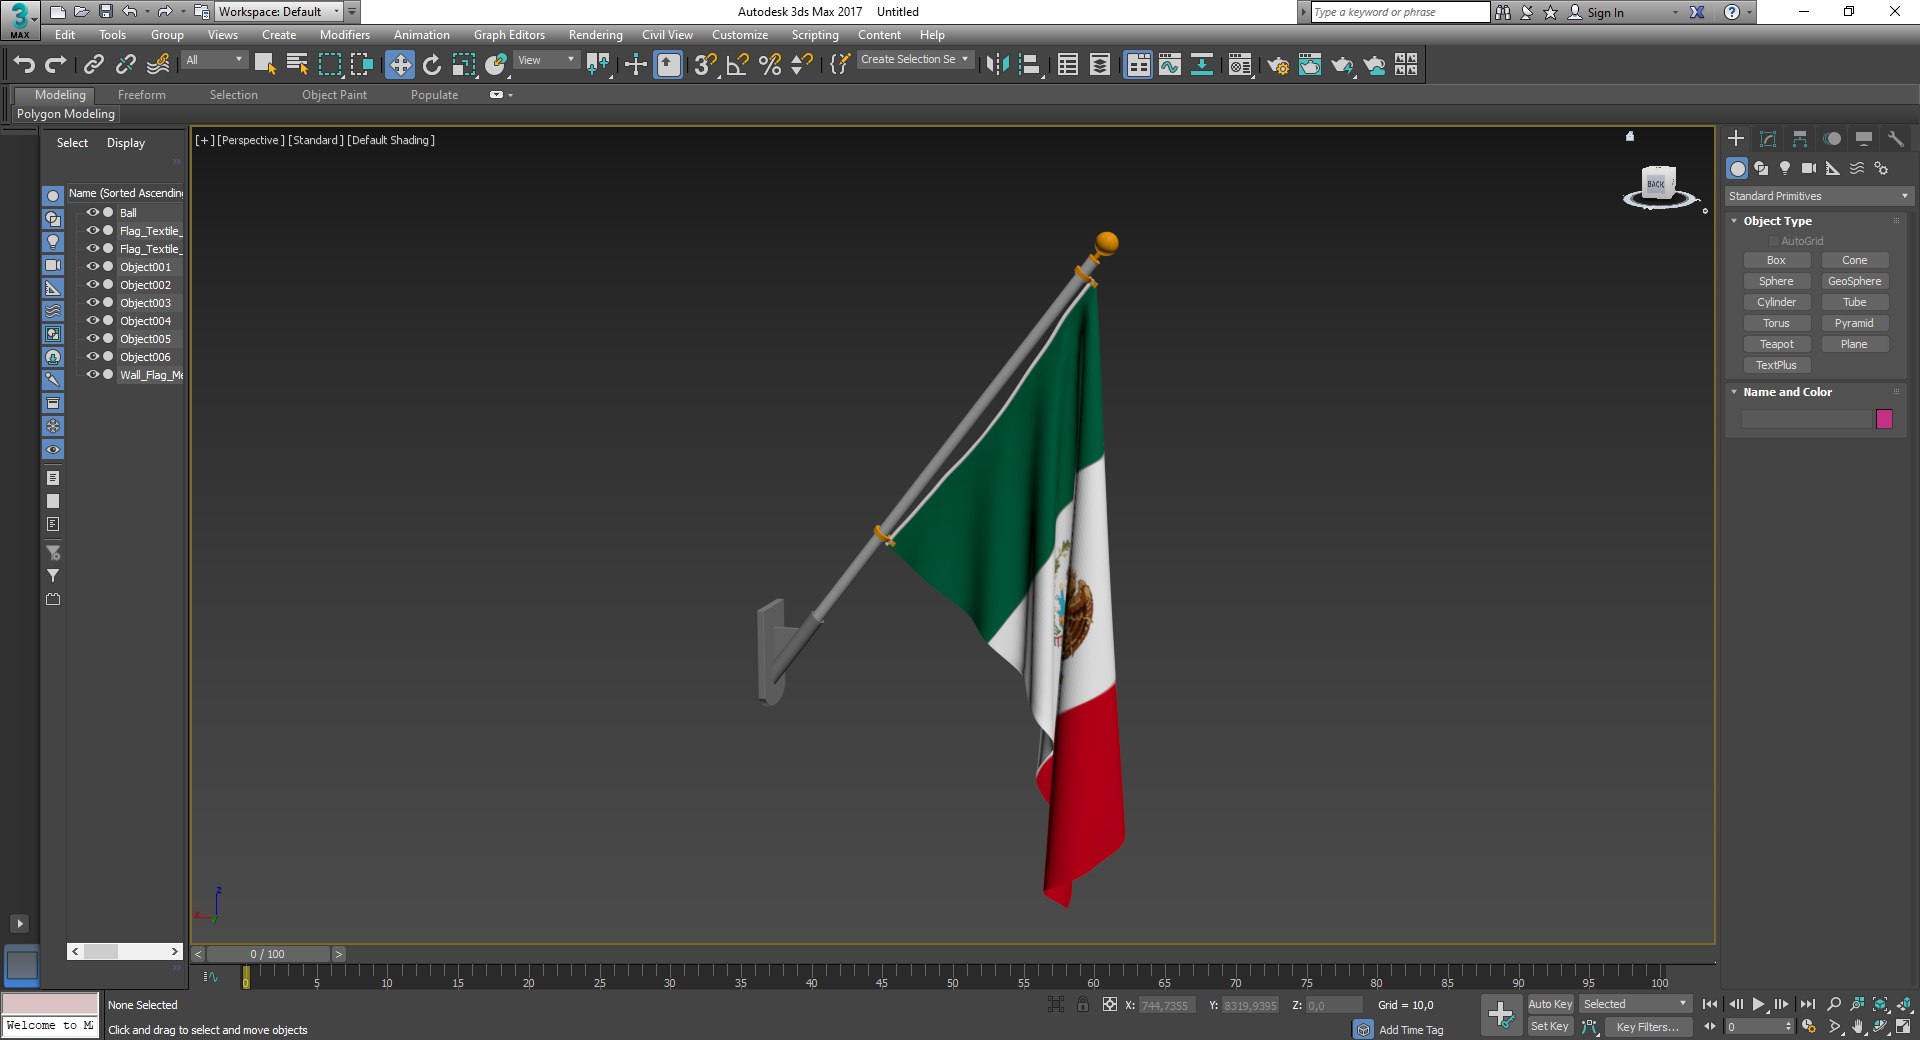Click the magenta object color swatch
Screen dimensions: 1920x1040
[1885, 419]
